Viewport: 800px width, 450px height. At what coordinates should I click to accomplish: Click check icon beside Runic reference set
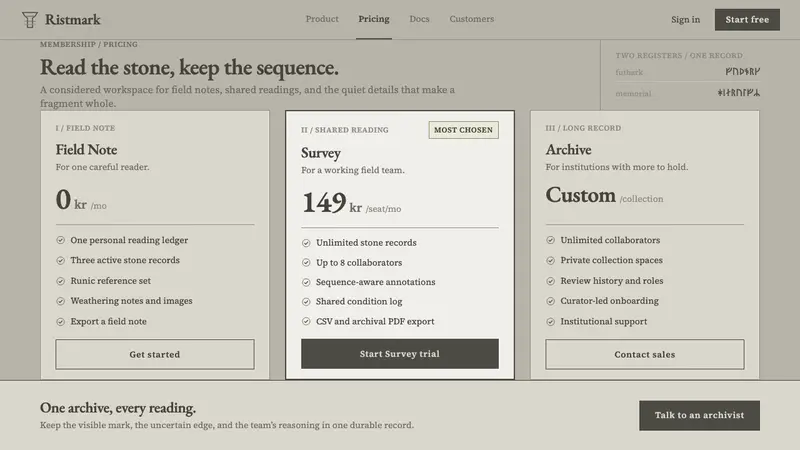[x=61, y=281]
